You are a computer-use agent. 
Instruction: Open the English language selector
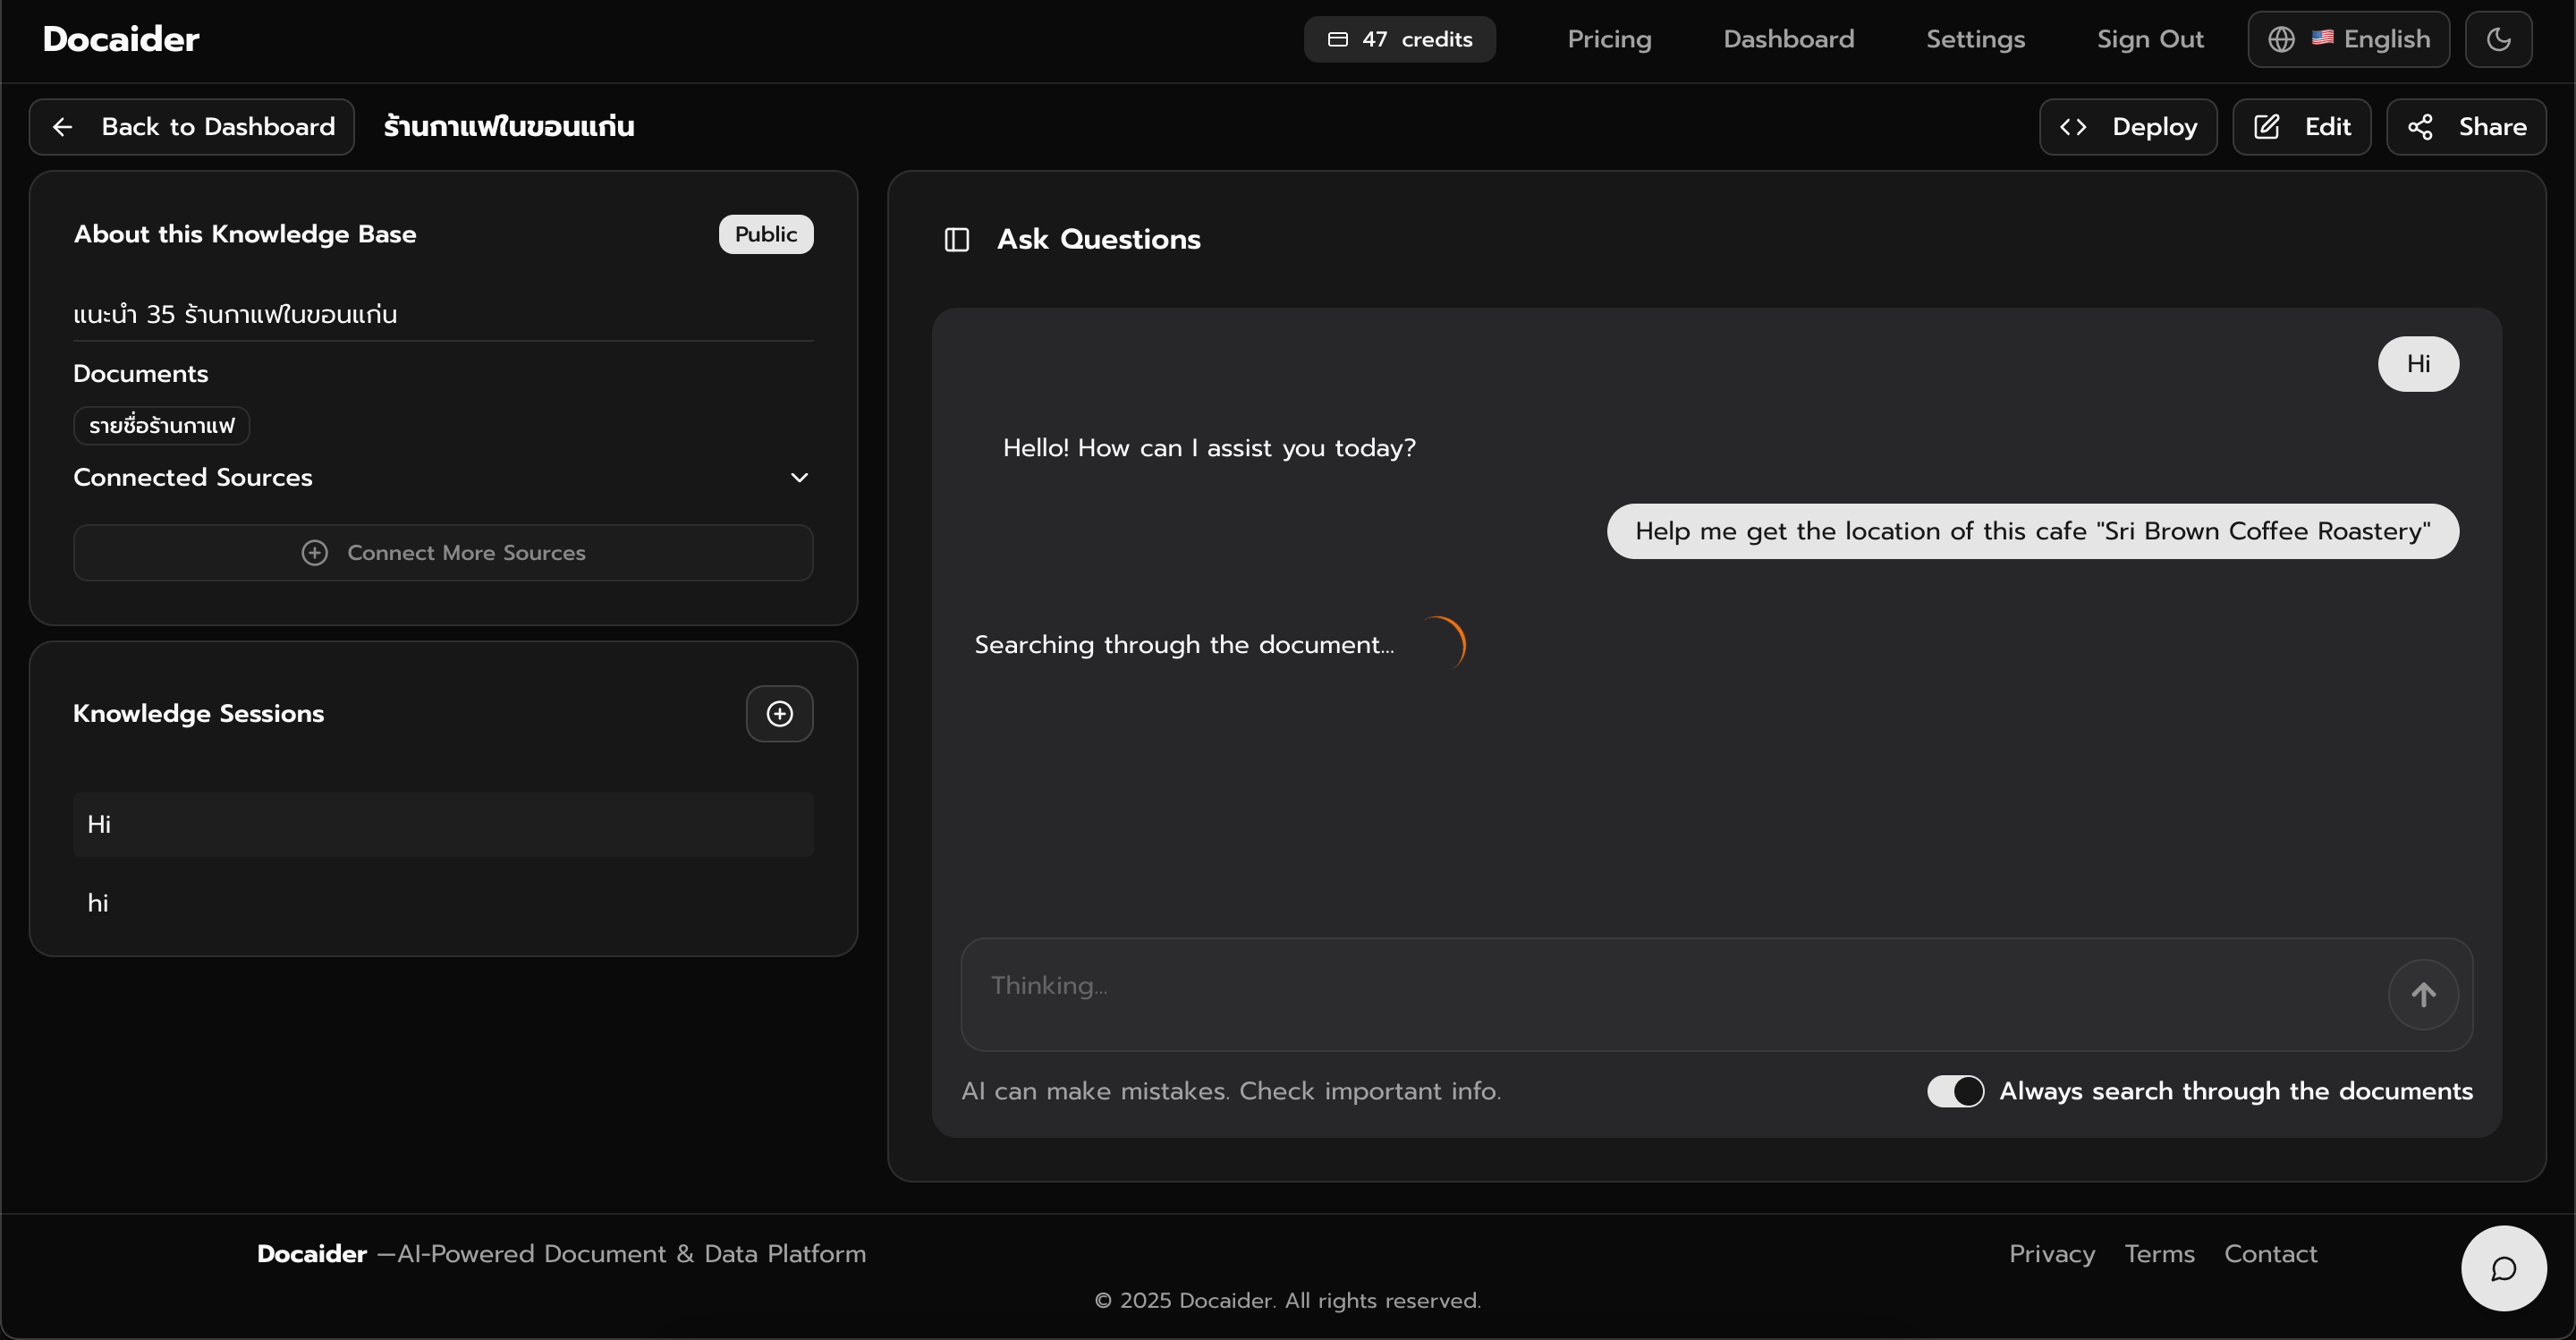point(2348,39)
